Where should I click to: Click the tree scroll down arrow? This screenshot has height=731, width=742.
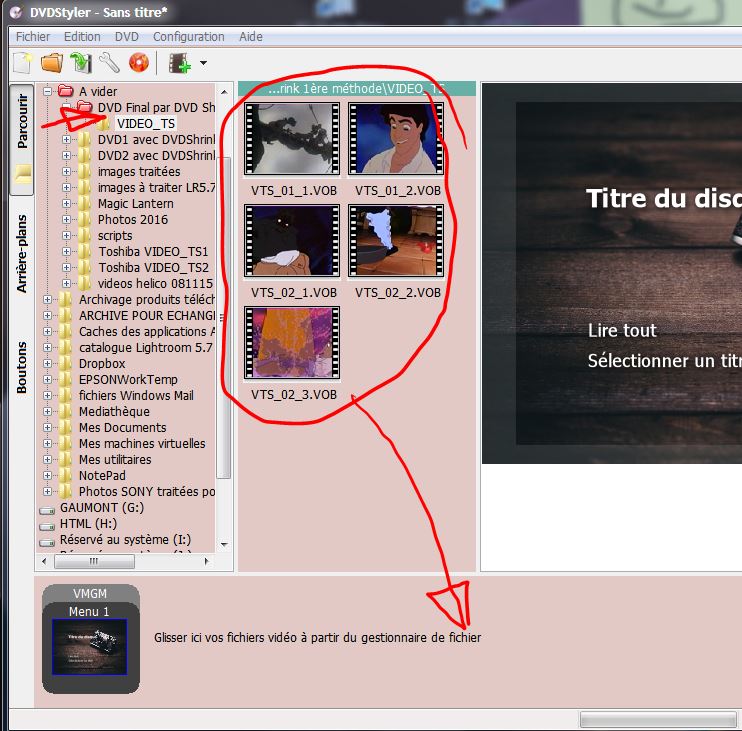(225, 545)
